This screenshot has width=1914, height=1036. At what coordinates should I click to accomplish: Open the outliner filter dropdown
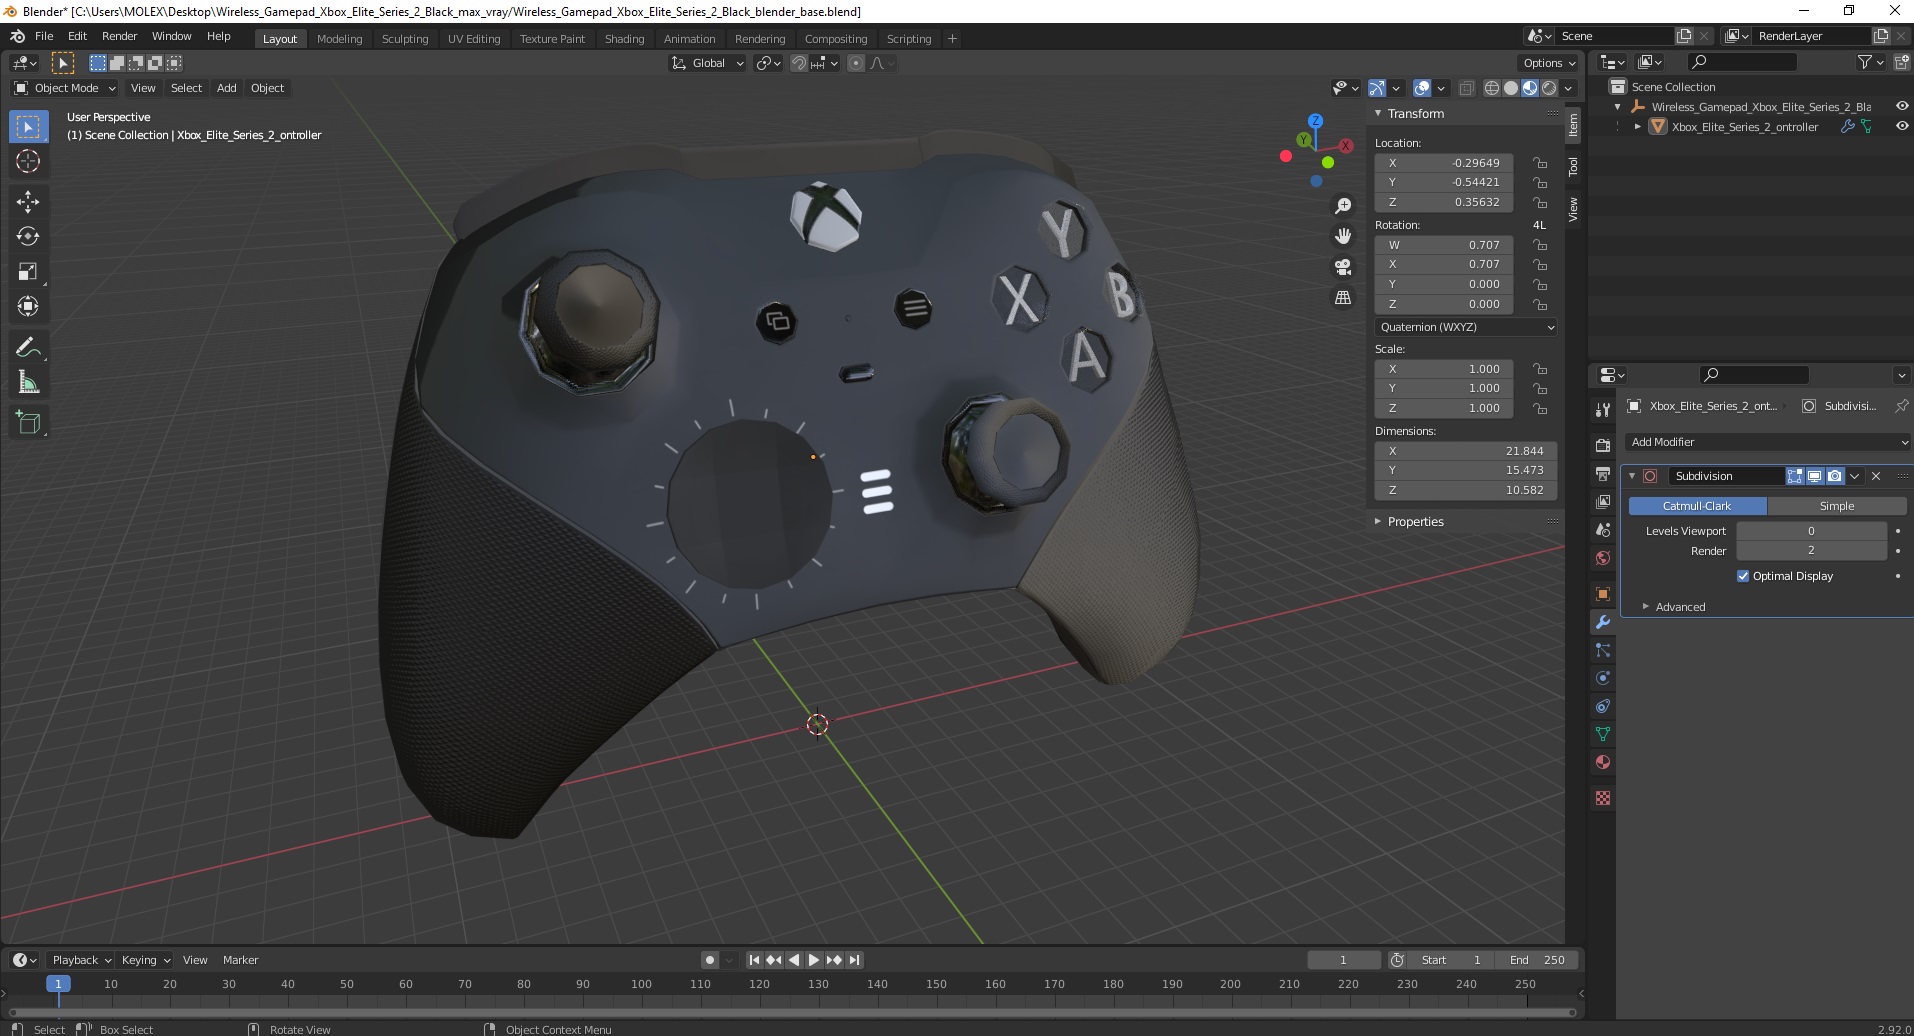point(1870,62)
